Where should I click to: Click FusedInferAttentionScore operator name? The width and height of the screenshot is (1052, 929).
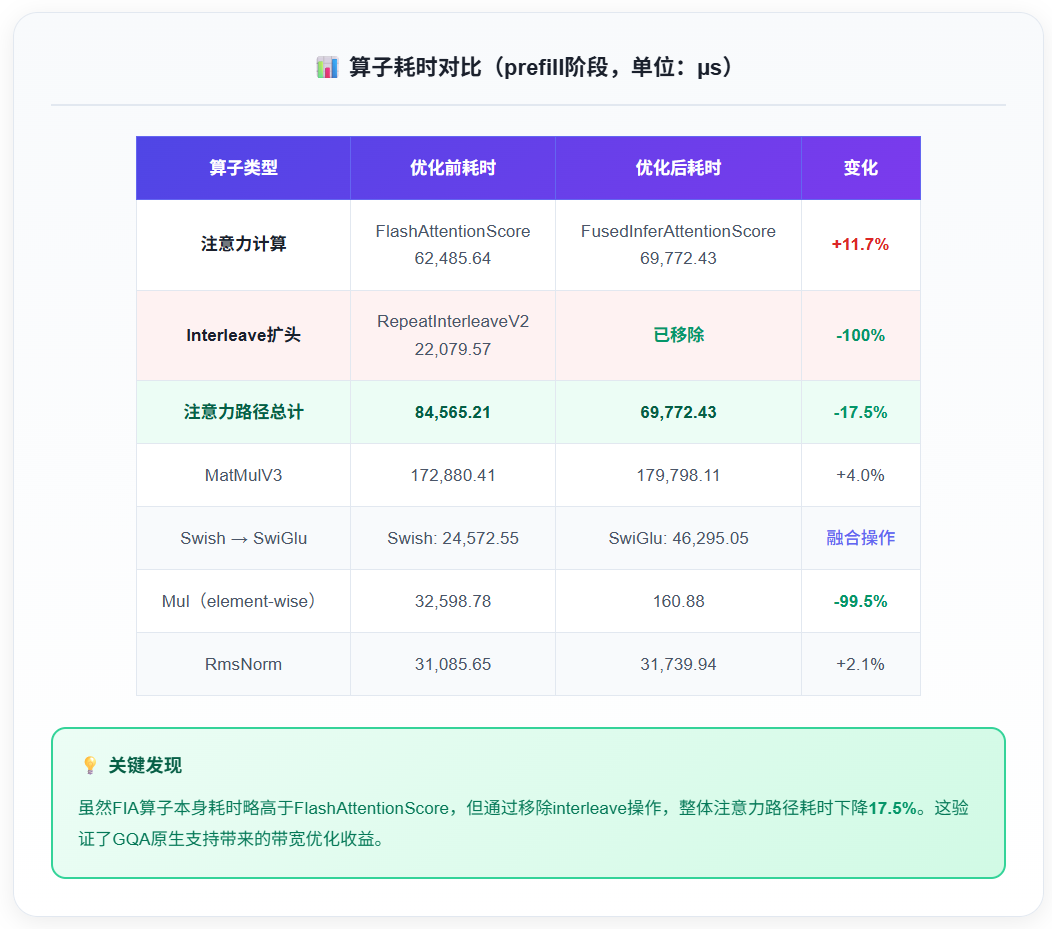(x=678, y=231)
